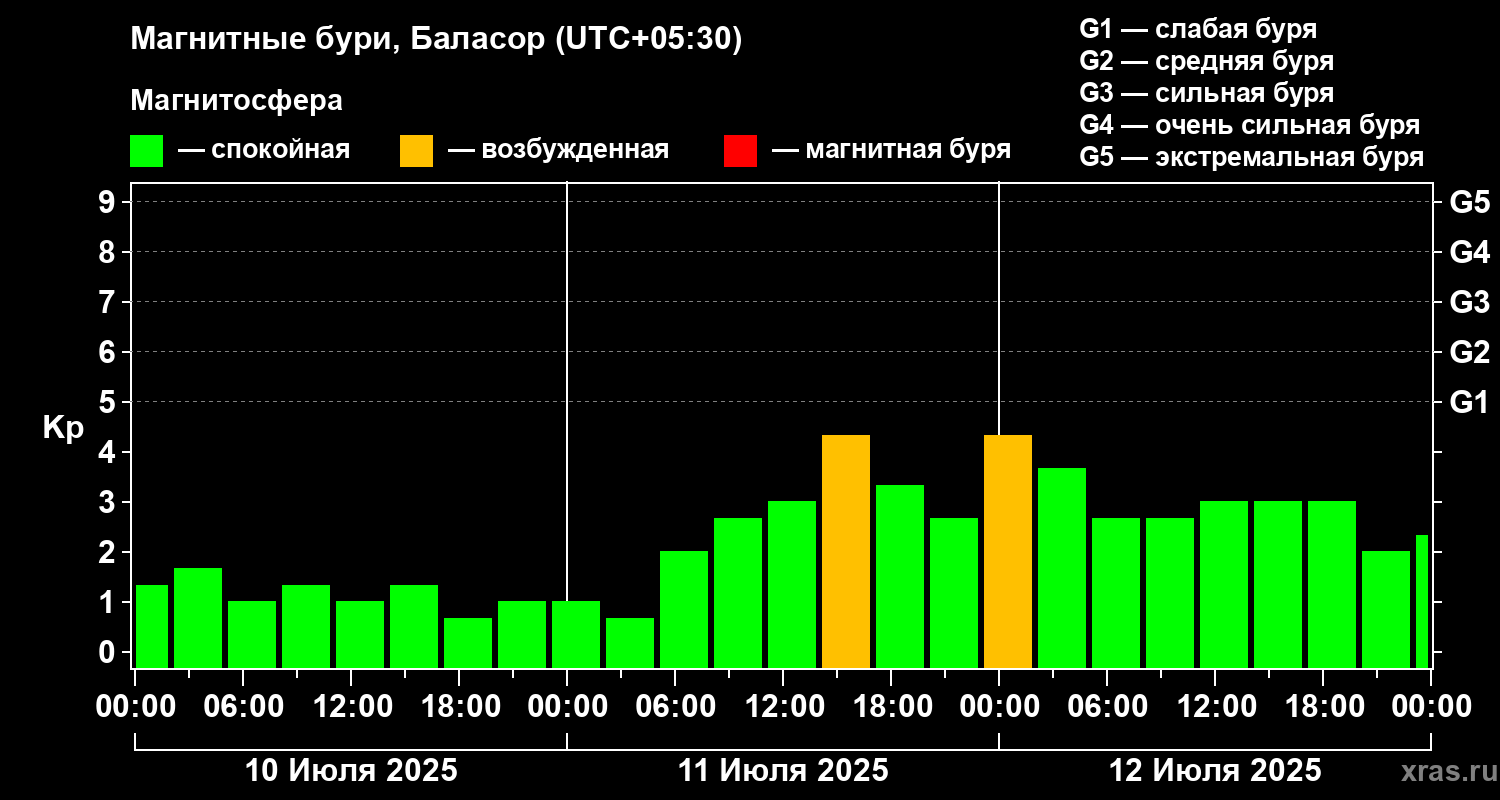This screenshot has height=800, width=1500.
Task: Click the right-axis 'G2' storm level label
Action: tap(1469, 352)
